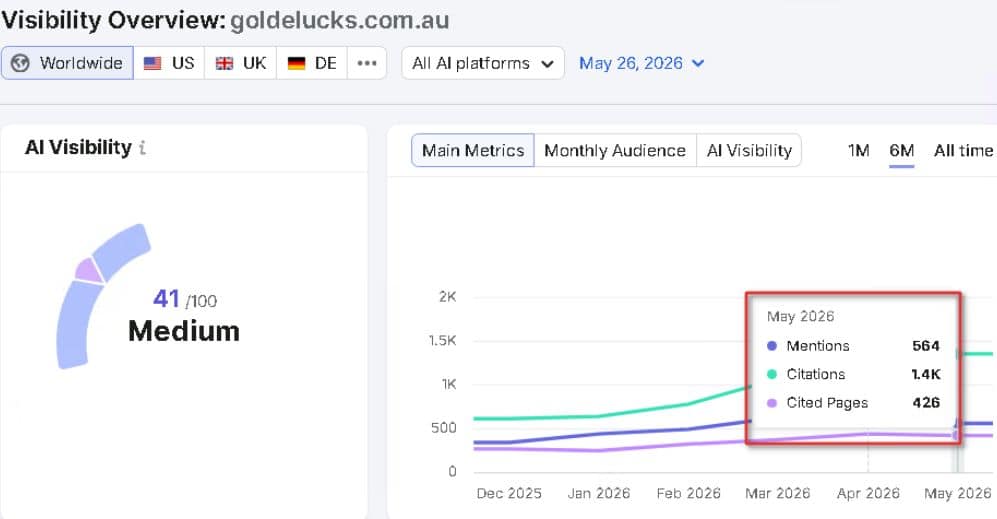Click the Apr 2026 axis label
The width and height of the screenshot is (997, 519).
[868, 494]
